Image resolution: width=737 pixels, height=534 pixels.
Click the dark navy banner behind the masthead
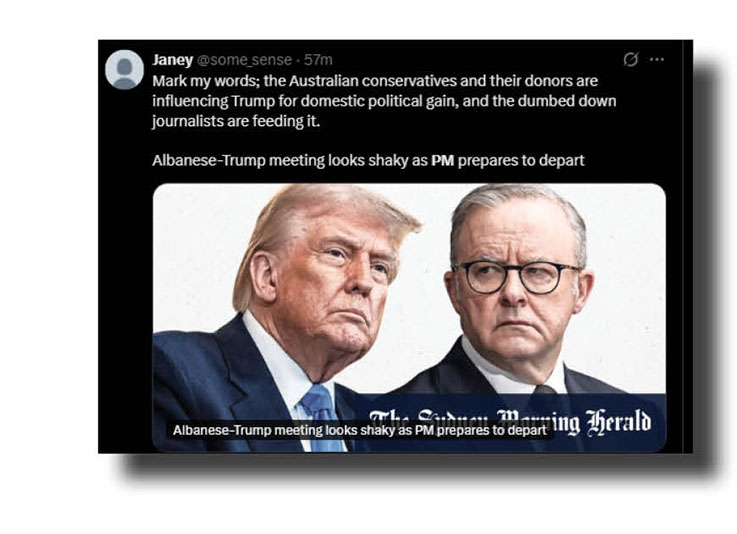(x=512, y=423)
